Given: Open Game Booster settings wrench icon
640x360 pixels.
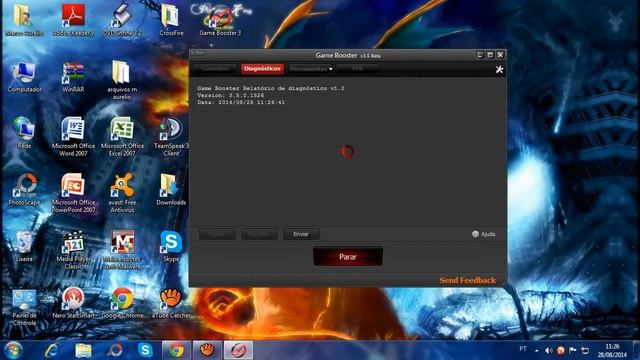Looking at the screenshot, I should pyautogui.click(x=499, y=69).
